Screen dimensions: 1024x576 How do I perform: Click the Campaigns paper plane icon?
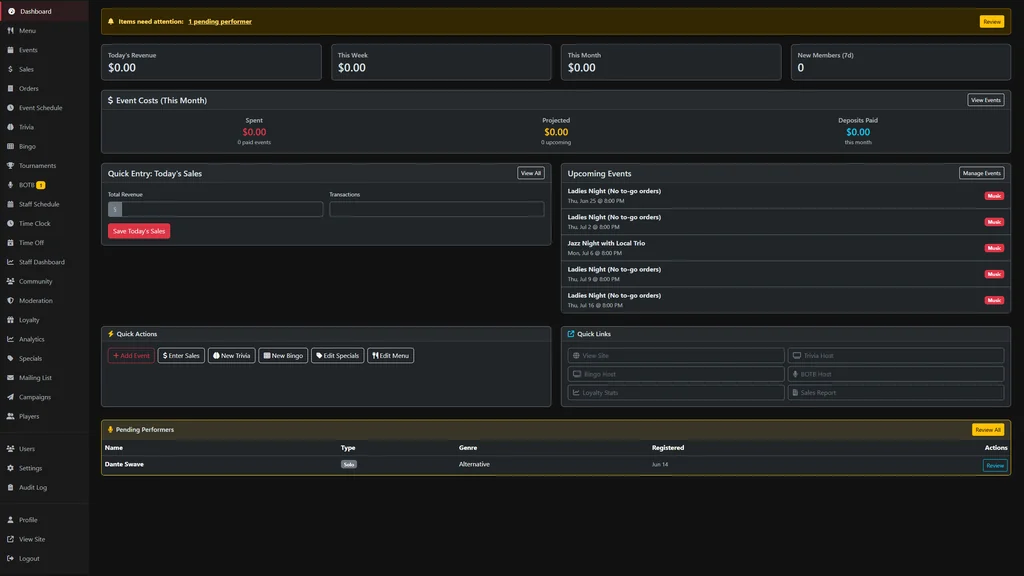[10, 397]
